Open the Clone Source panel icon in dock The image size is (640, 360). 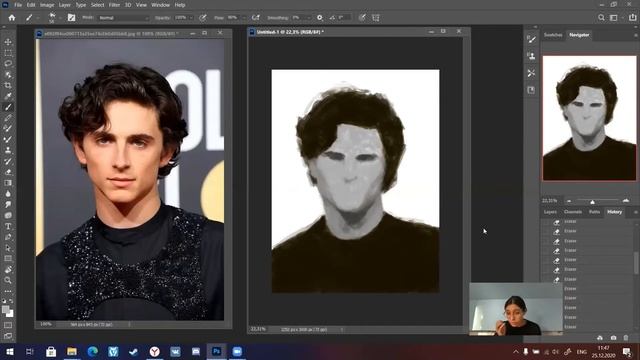pos(531,56)
